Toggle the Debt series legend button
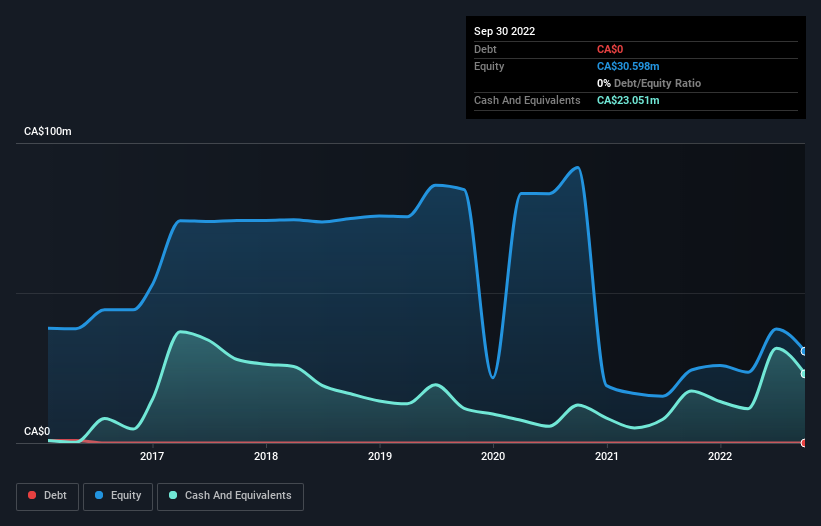 [x=48, y=496]
